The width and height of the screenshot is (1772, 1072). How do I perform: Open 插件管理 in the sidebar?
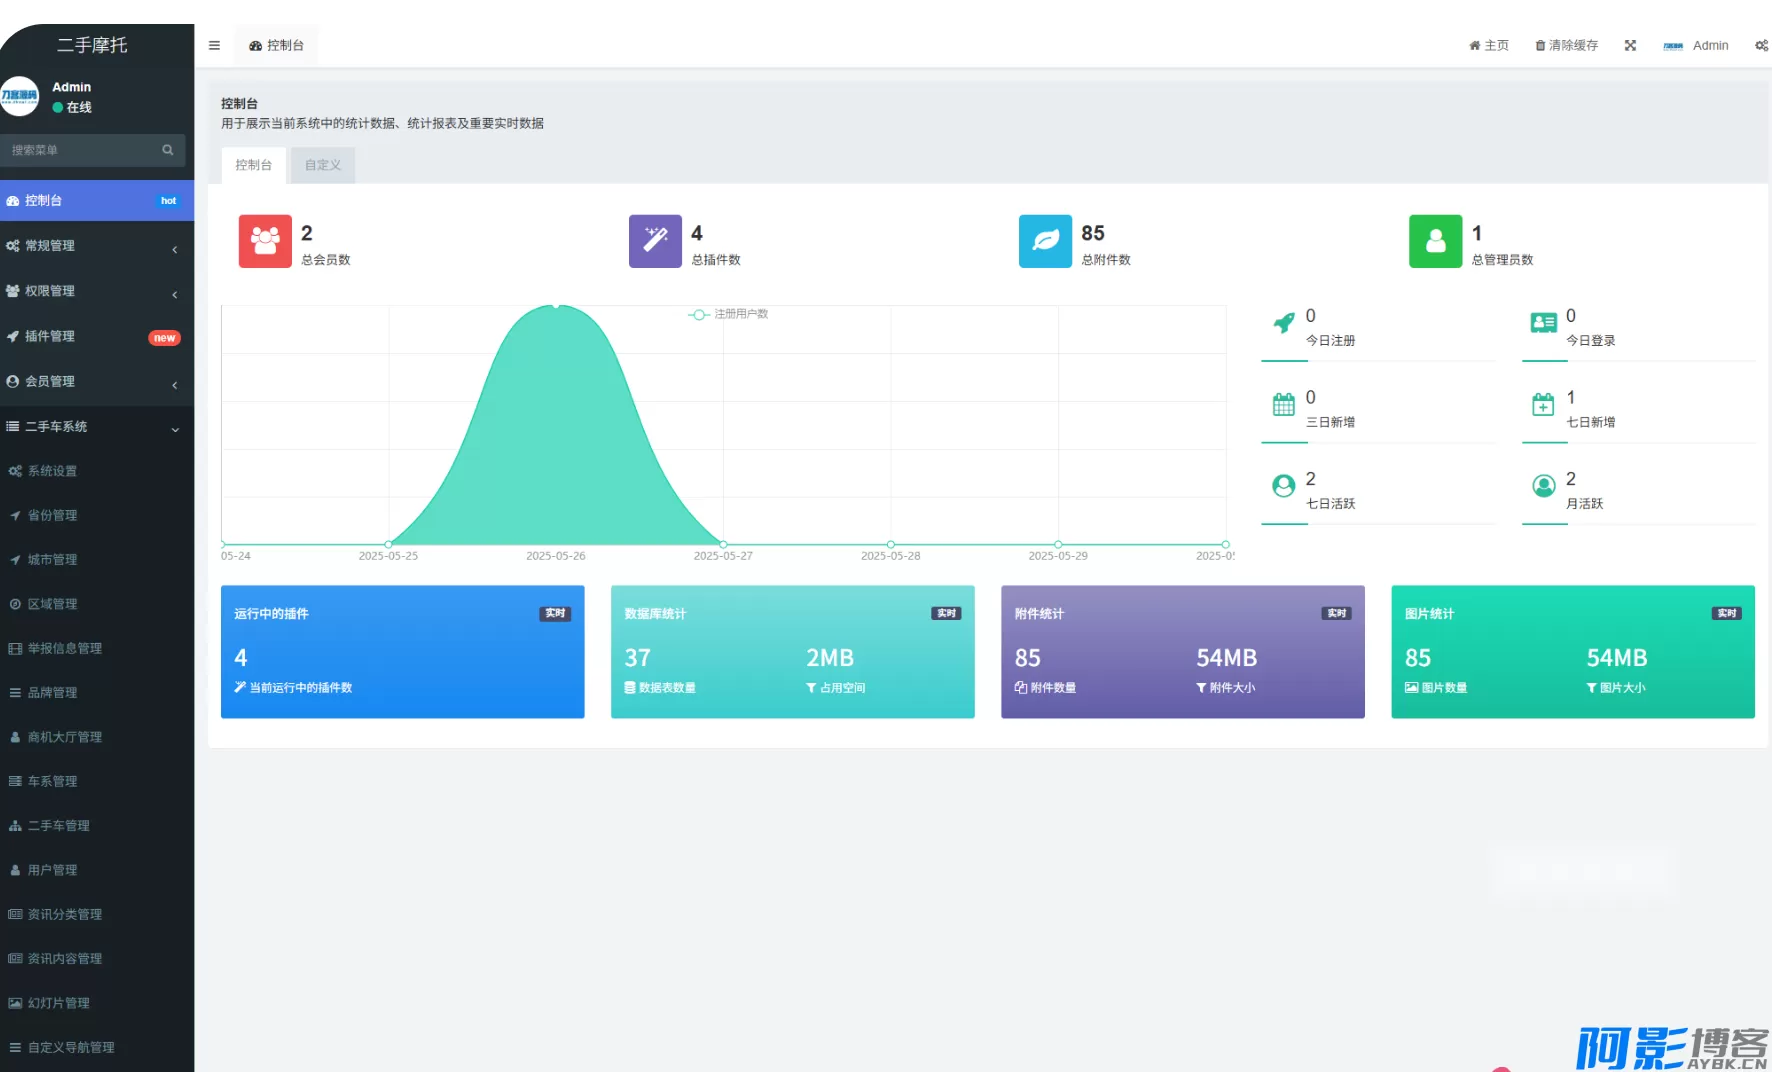(x=96, y=336)
